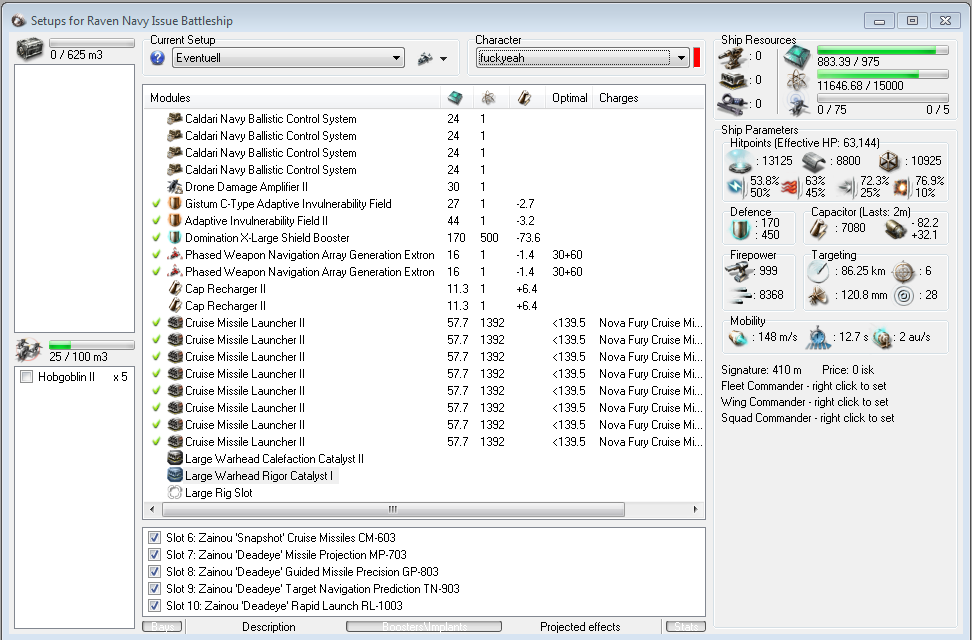Click the Fleet Commander right click to set text
This screenshot has width=972, height=640.
click(803, 386)
